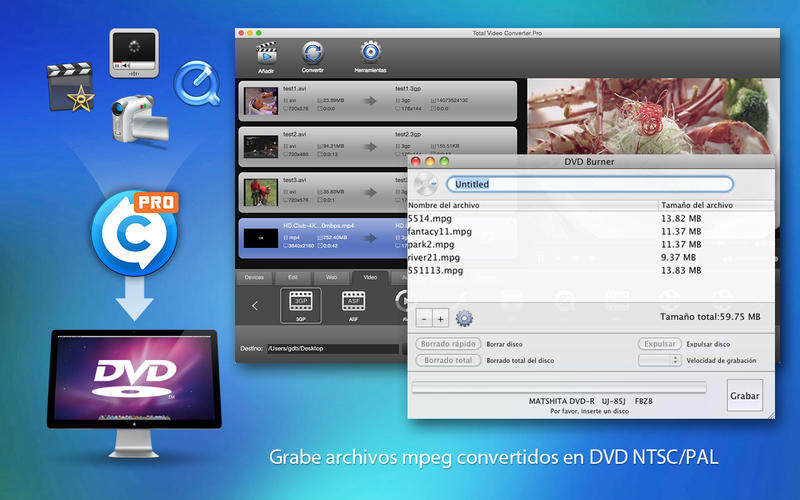The image size is (800, 500).
Task: Click the Añadir clapperboard icon
Action: (266, 54)
